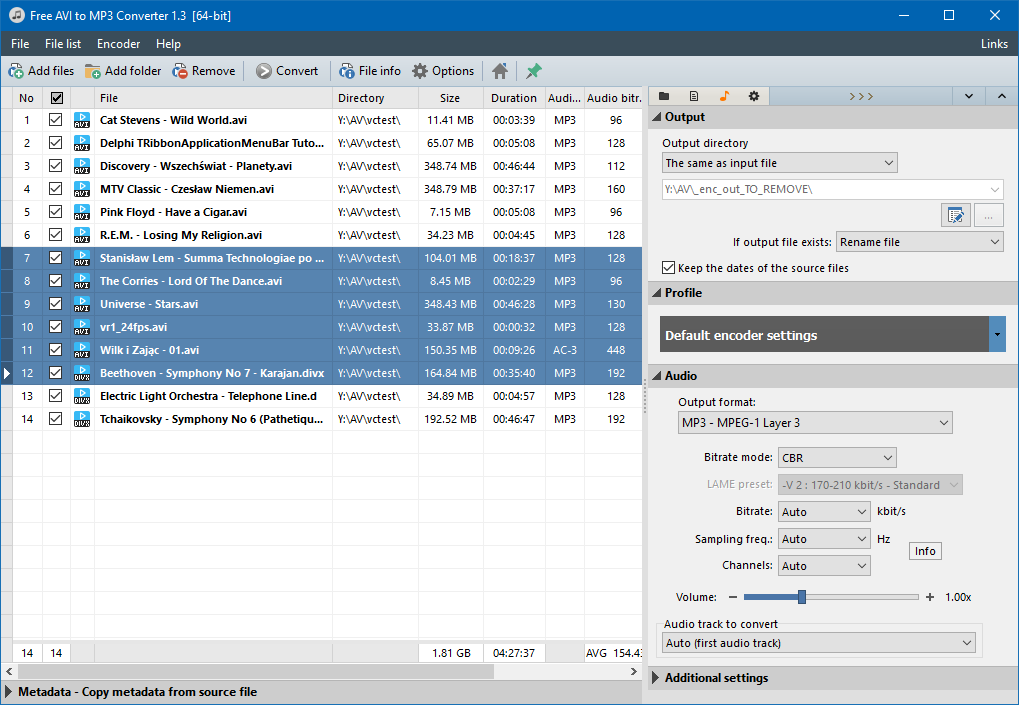Toggle checkbox for vr1_24fps.avi
Viewport: 1019px width, 705px height.
(x=56, y=327)
